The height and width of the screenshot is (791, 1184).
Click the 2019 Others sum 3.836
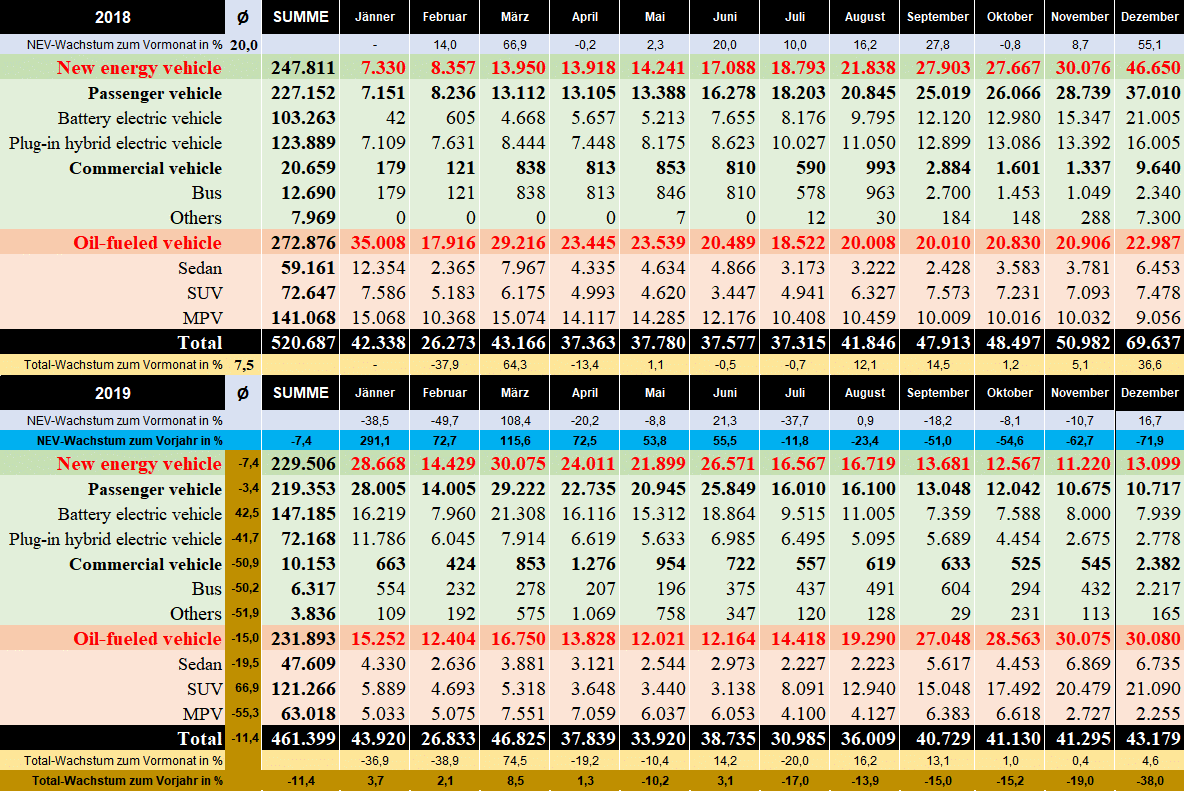(313, 614)
